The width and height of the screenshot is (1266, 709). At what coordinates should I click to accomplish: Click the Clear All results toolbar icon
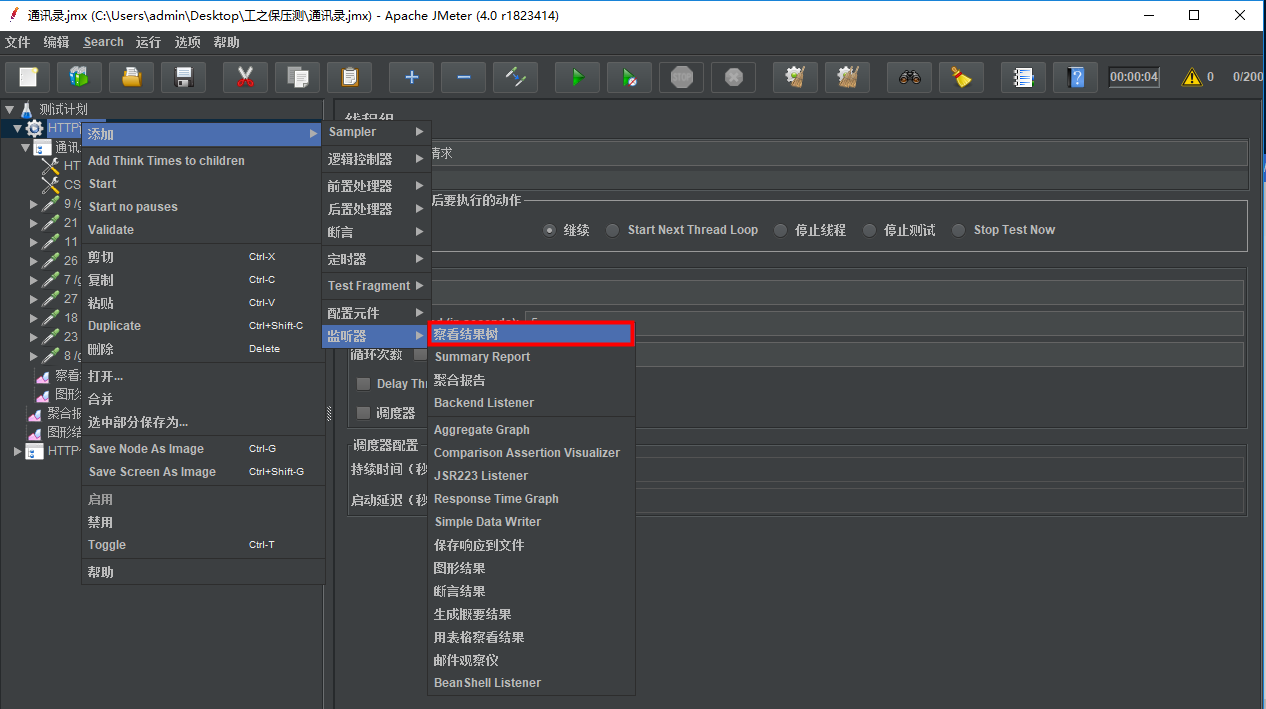(847, 77)
